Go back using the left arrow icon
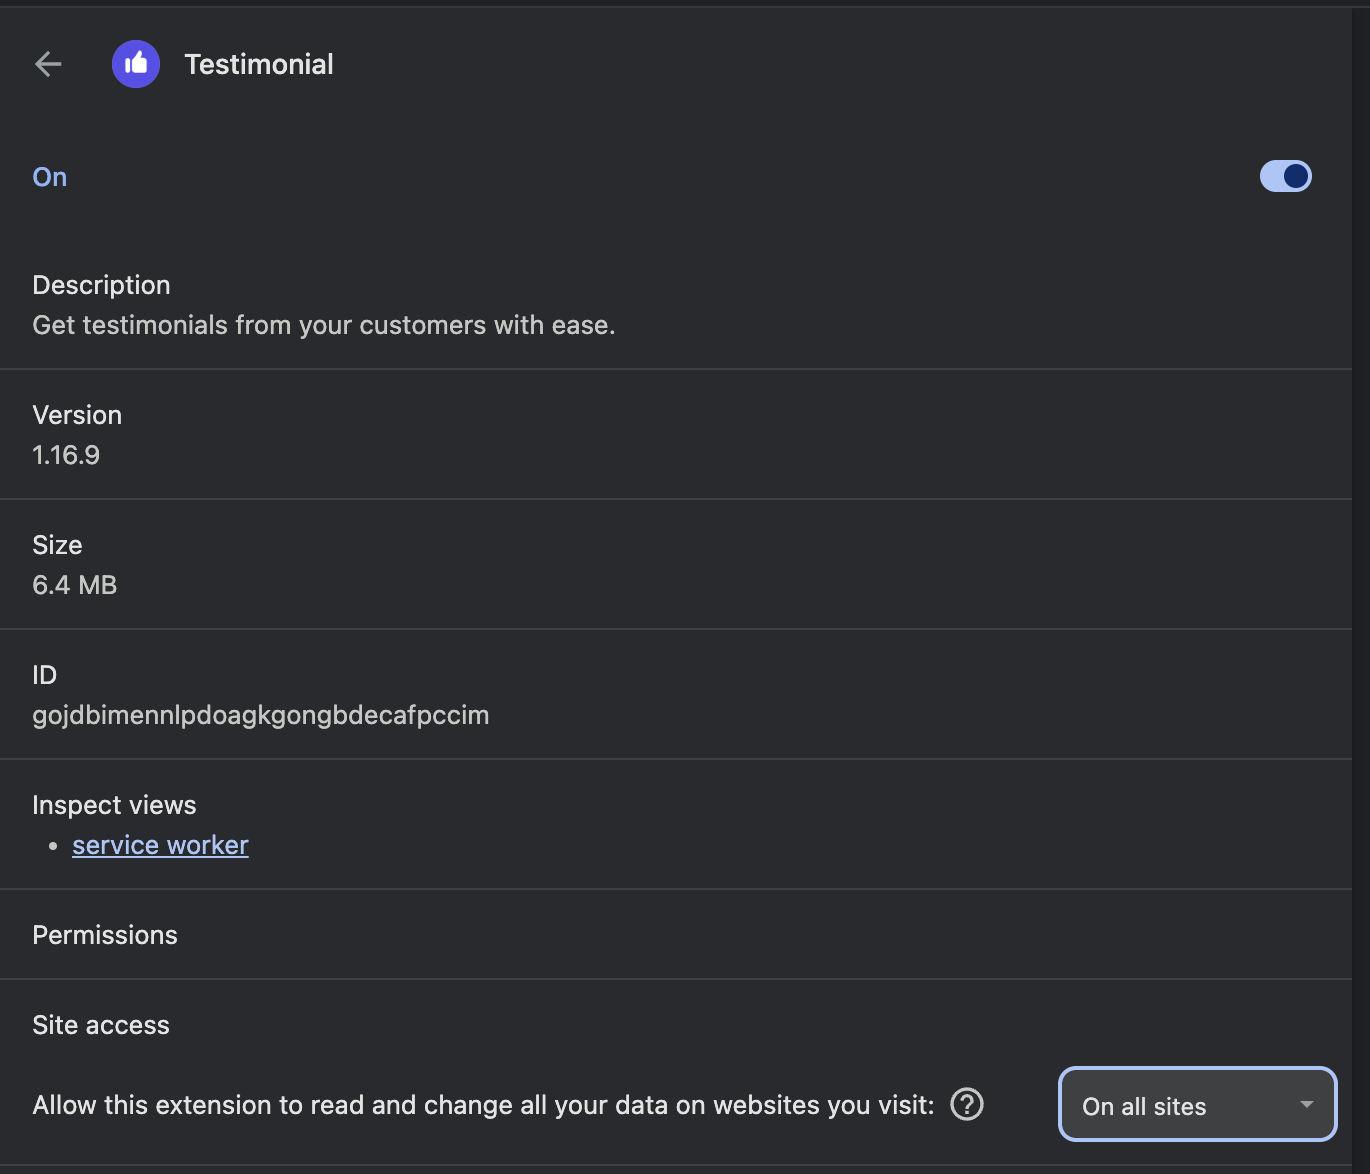Image resolution: width=1370 pixels, height=1174 pixels. coord(48,64)
